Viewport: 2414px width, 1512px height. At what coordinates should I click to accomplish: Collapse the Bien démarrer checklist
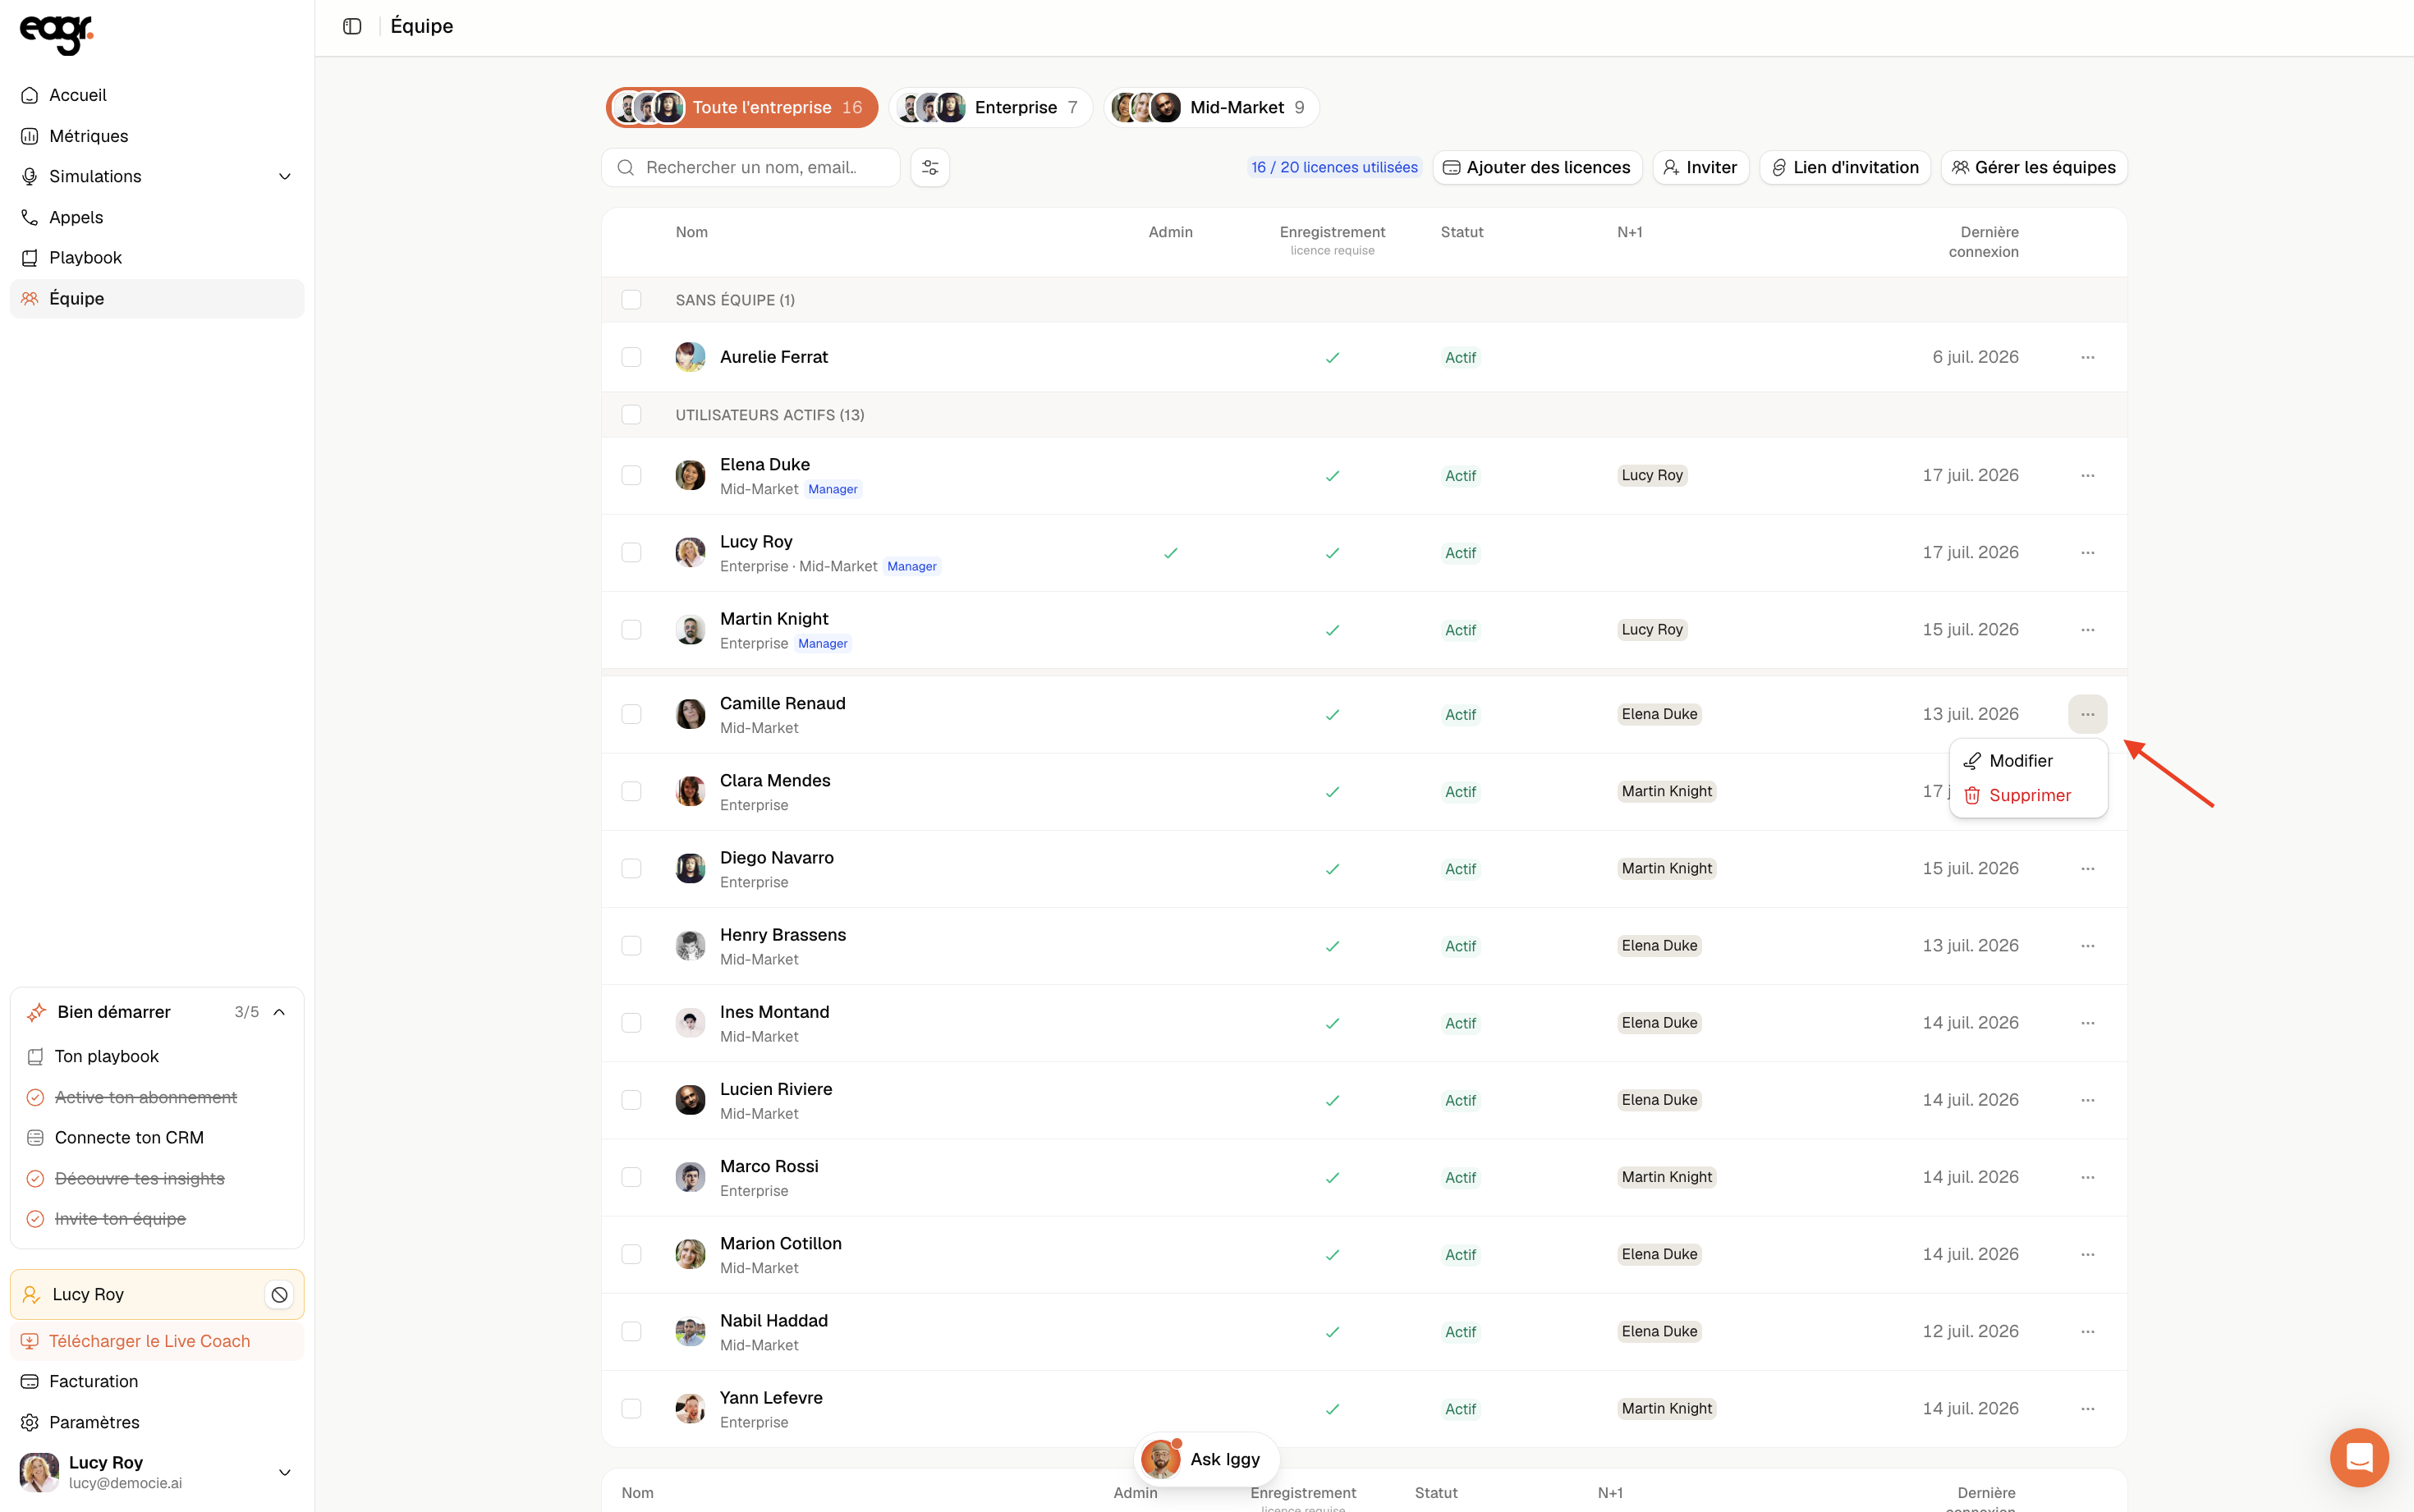(279, 1012)
